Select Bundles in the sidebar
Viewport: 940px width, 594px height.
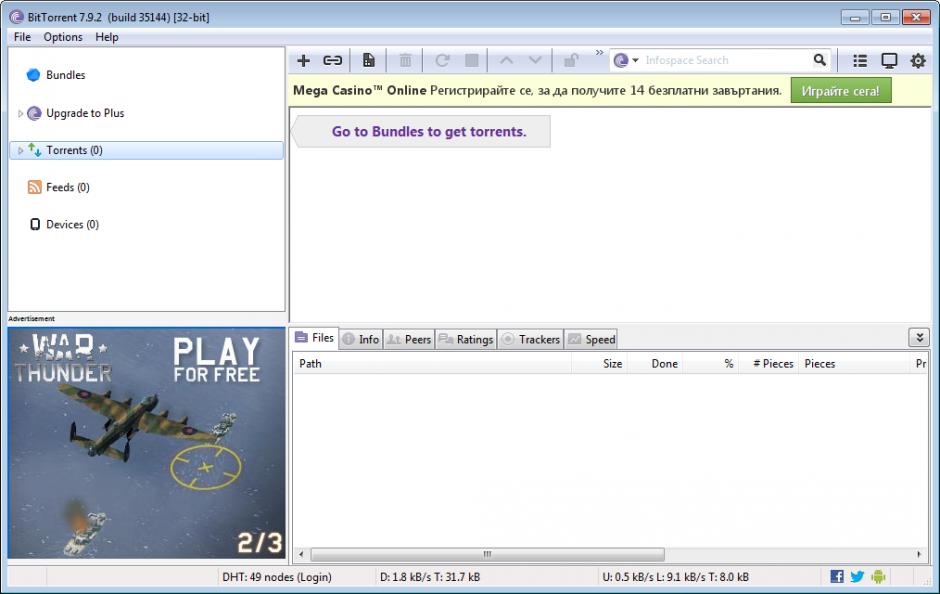65,75
